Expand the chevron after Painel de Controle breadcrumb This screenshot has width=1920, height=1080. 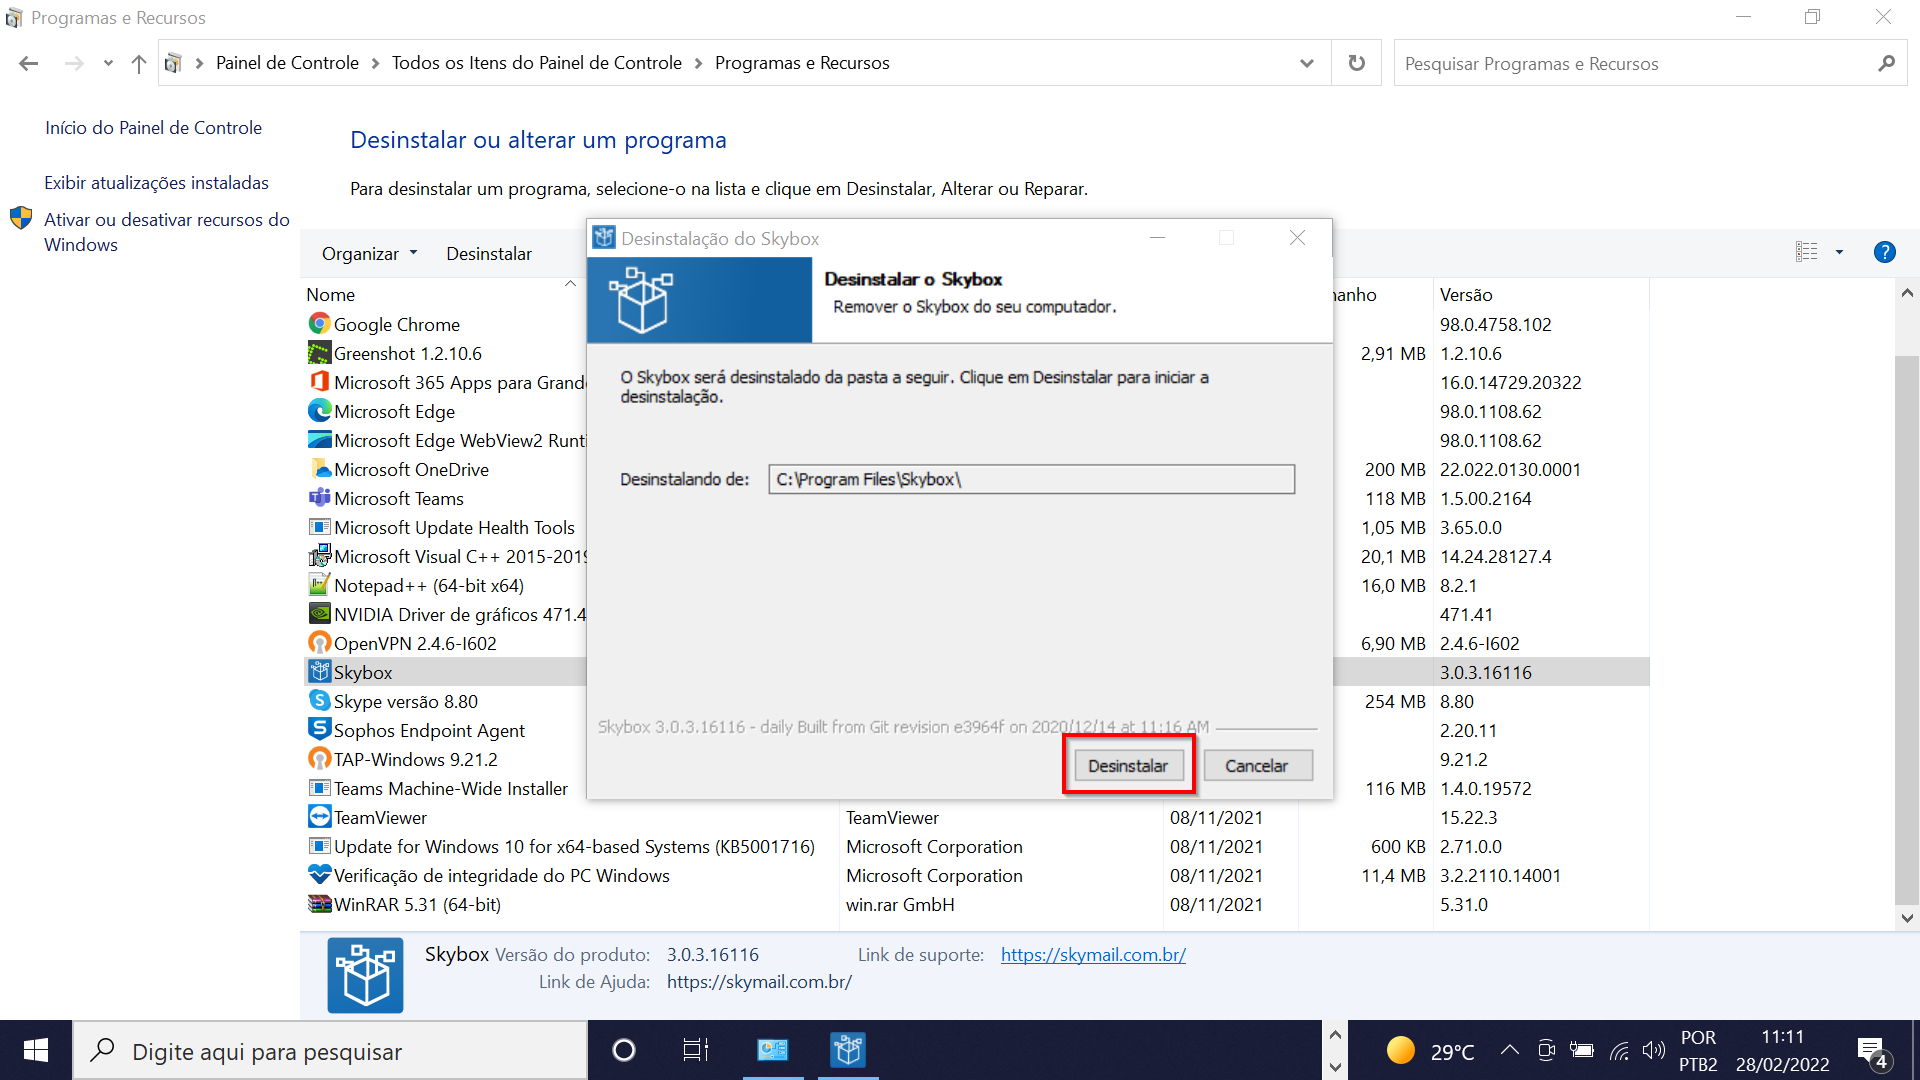[375, 63]
